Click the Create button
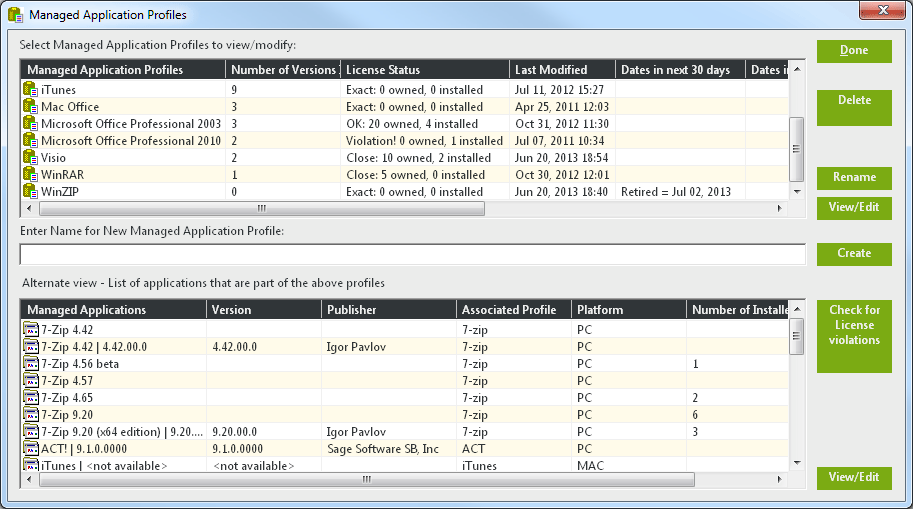The image size is (913, 509). point(854,254)
